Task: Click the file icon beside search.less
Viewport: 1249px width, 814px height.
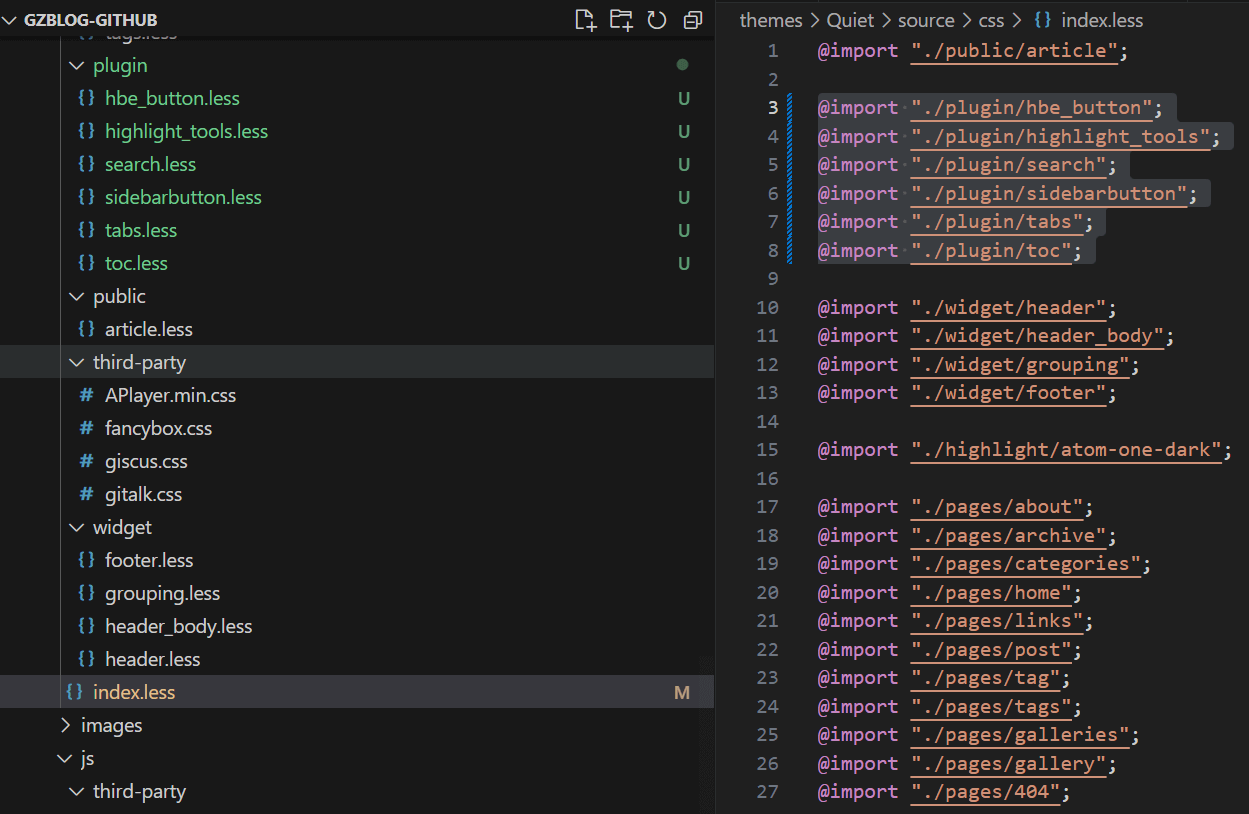Action: pyautogui.click(x=87, y=164)
